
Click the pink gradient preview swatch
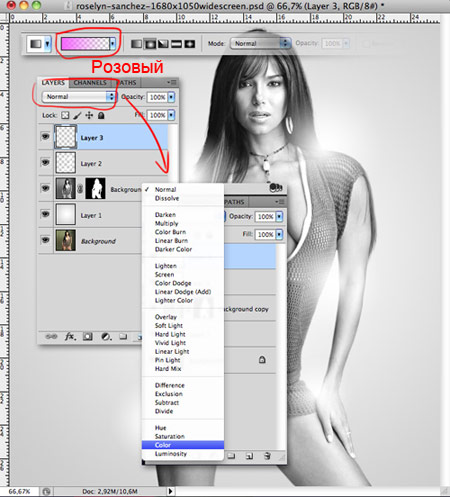[x=85, y=44]
